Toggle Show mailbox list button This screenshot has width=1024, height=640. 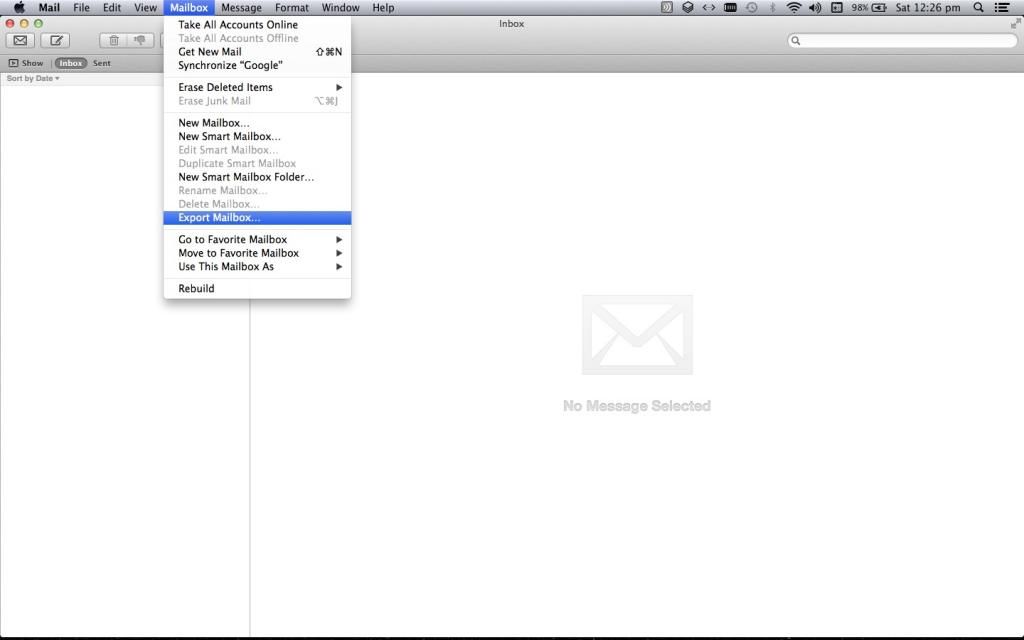(x=26, y=63)
